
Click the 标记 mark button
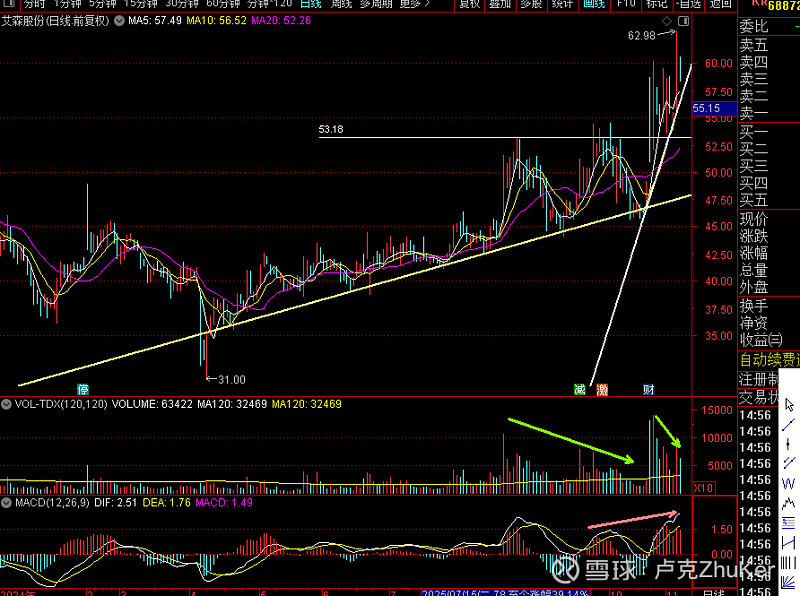(657, 4)
